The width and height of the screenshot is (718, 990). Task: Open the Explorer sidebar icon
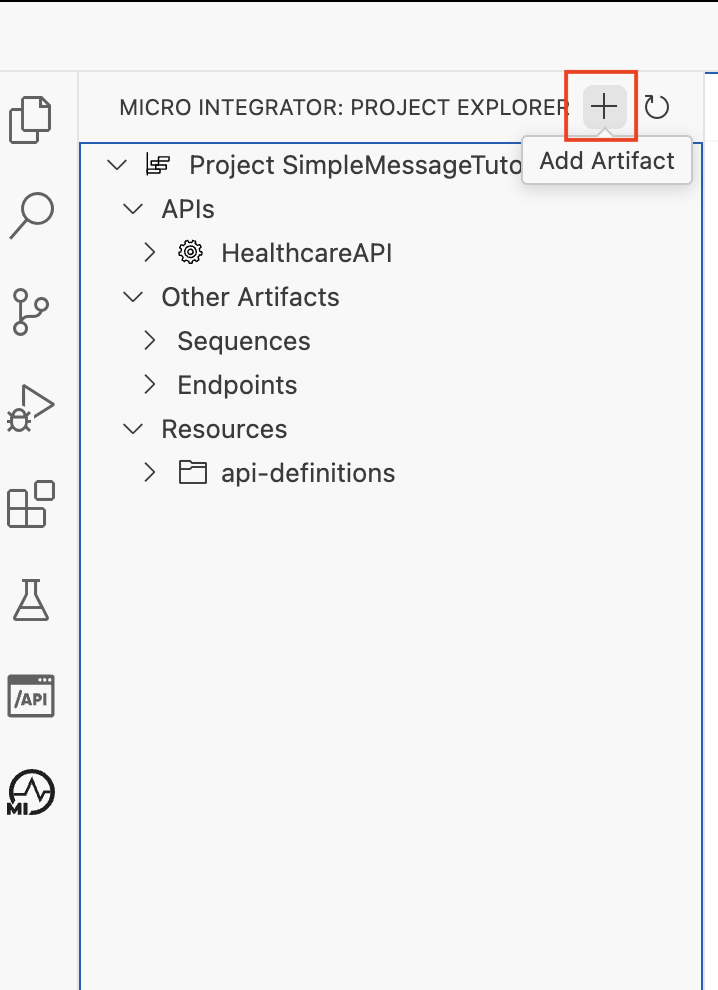point(31,118)
